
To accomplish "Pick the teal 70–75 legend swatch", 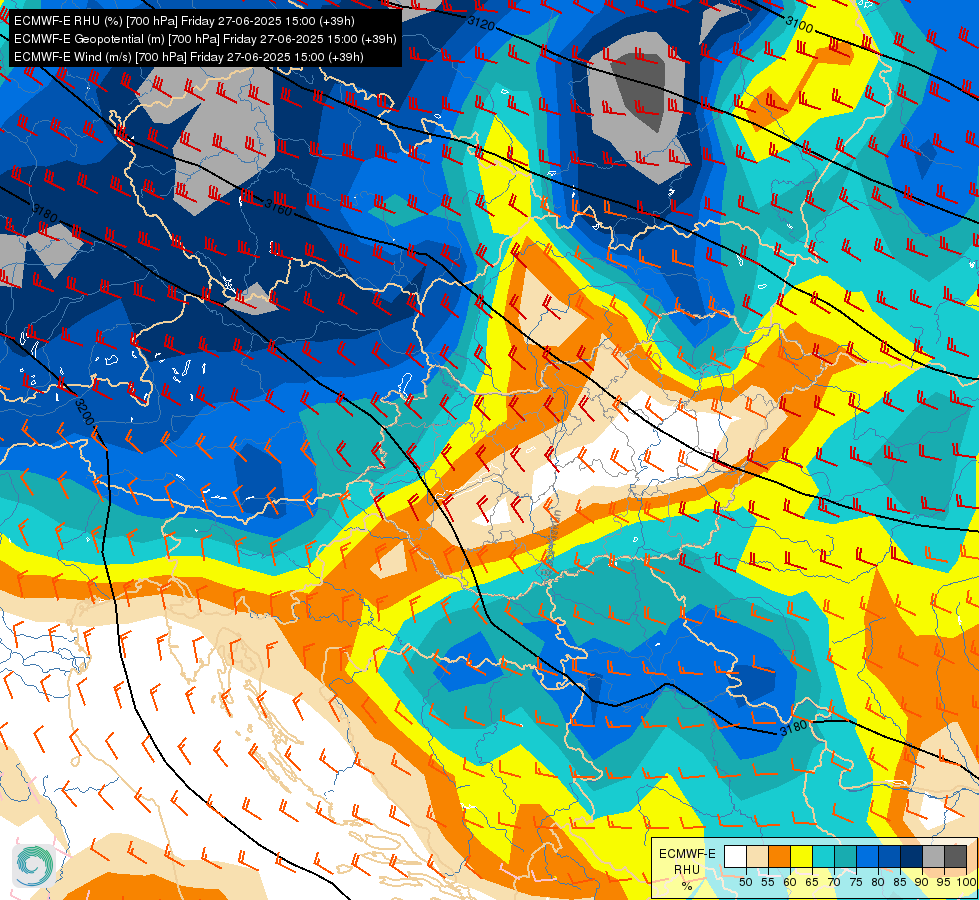I will tap(845, 856).
